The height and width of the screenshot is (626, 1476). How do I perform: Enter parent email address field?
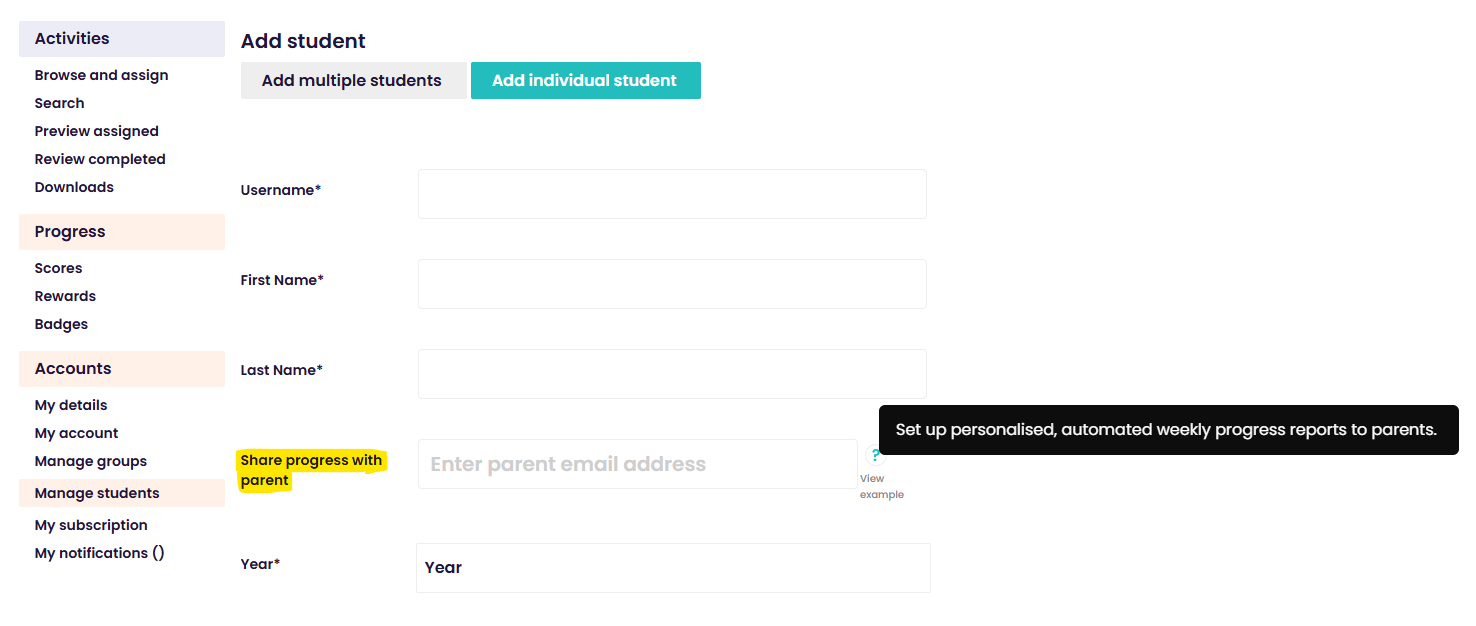click(x=637, y=464)
